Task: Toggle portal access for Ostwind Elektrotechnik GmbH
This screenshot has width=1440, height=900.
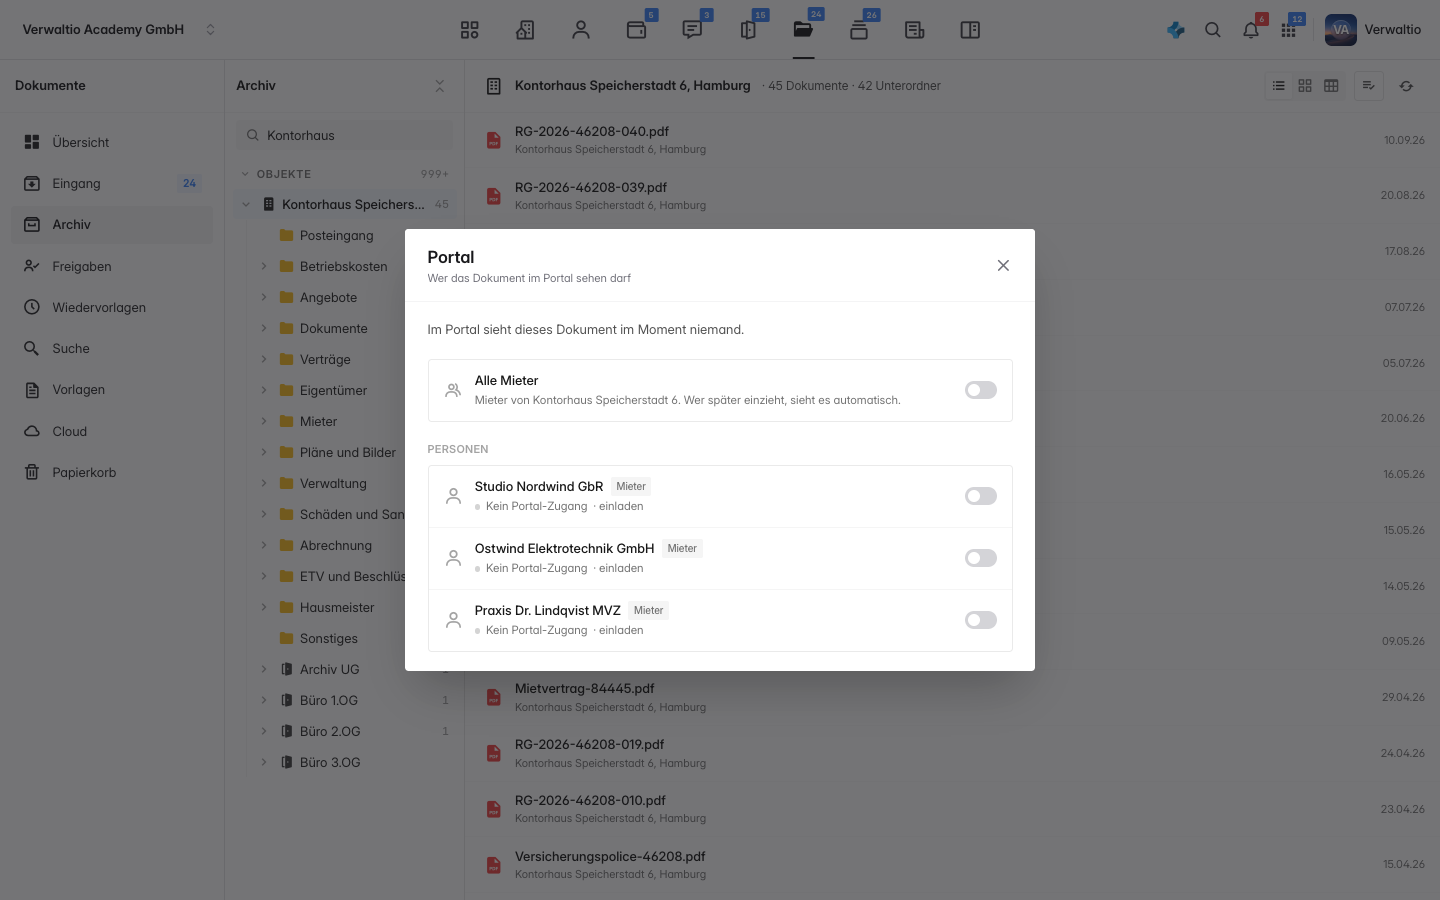Action: click(981, 558)
